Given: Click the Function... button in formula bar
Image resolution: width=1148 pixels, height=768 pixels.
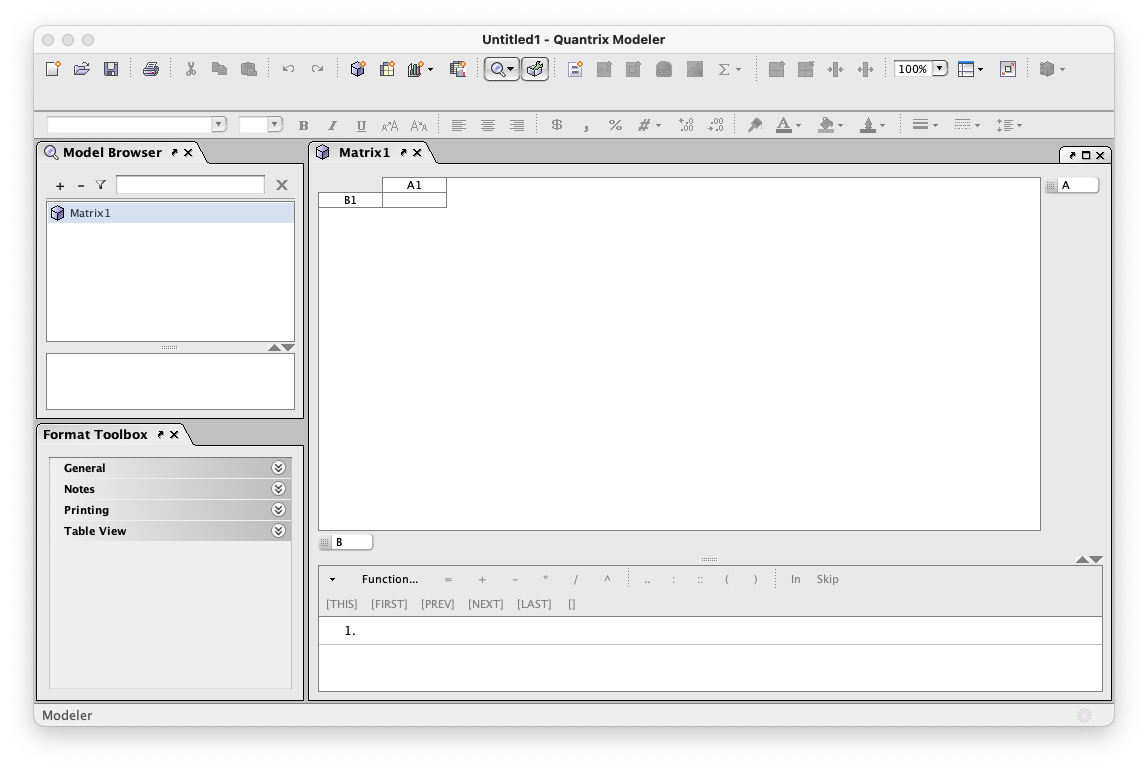Looking at the screenshot, I should coord(390,579).
